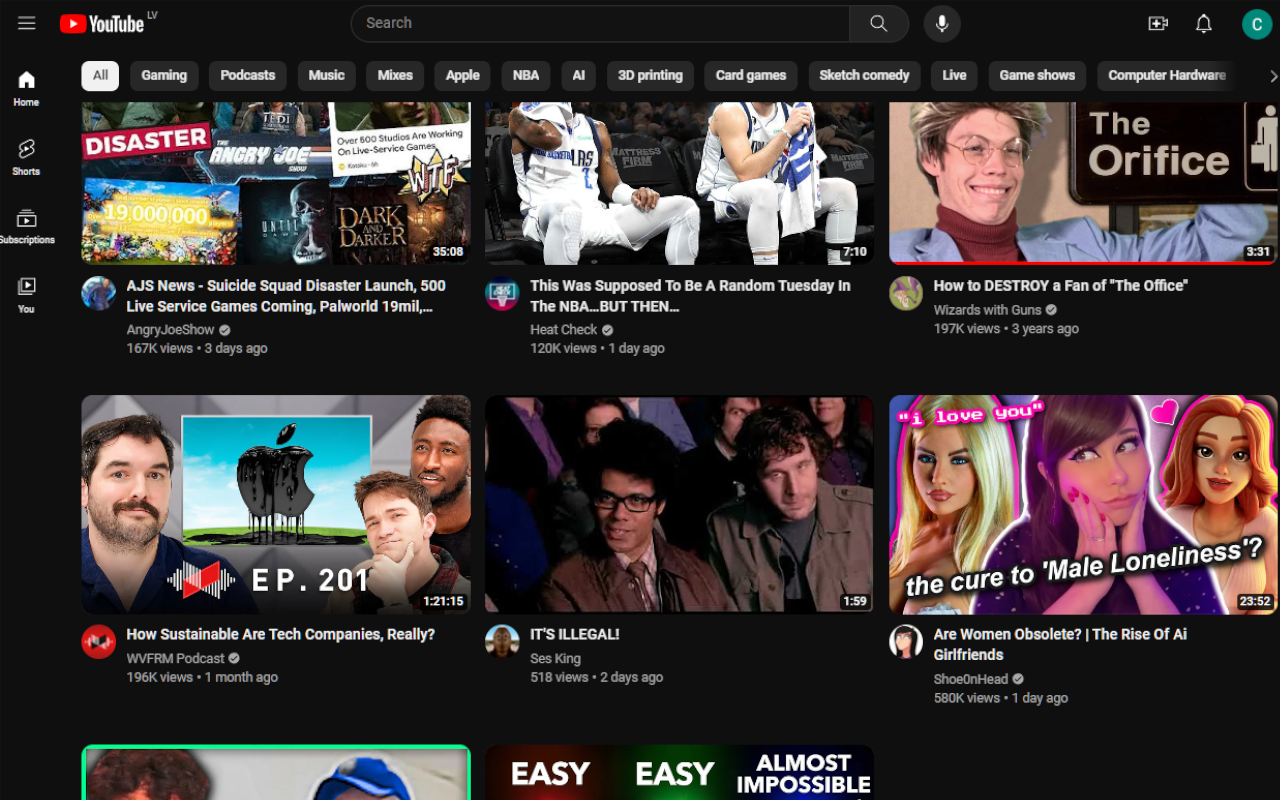Filter by the AI chip
The image size is (1280, 800).
pos(579,76)
